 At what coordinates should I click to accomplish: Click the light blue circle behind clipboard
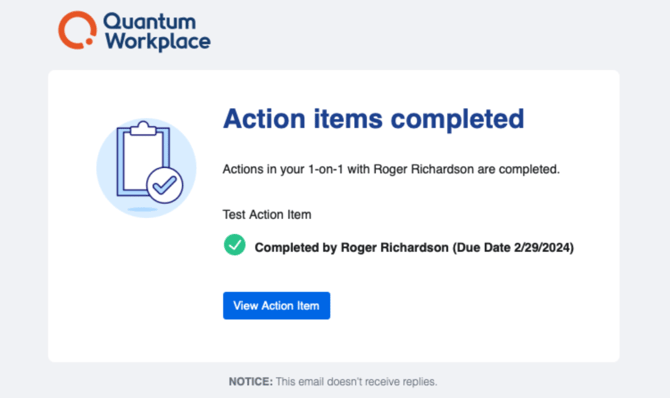pos(146,168)
